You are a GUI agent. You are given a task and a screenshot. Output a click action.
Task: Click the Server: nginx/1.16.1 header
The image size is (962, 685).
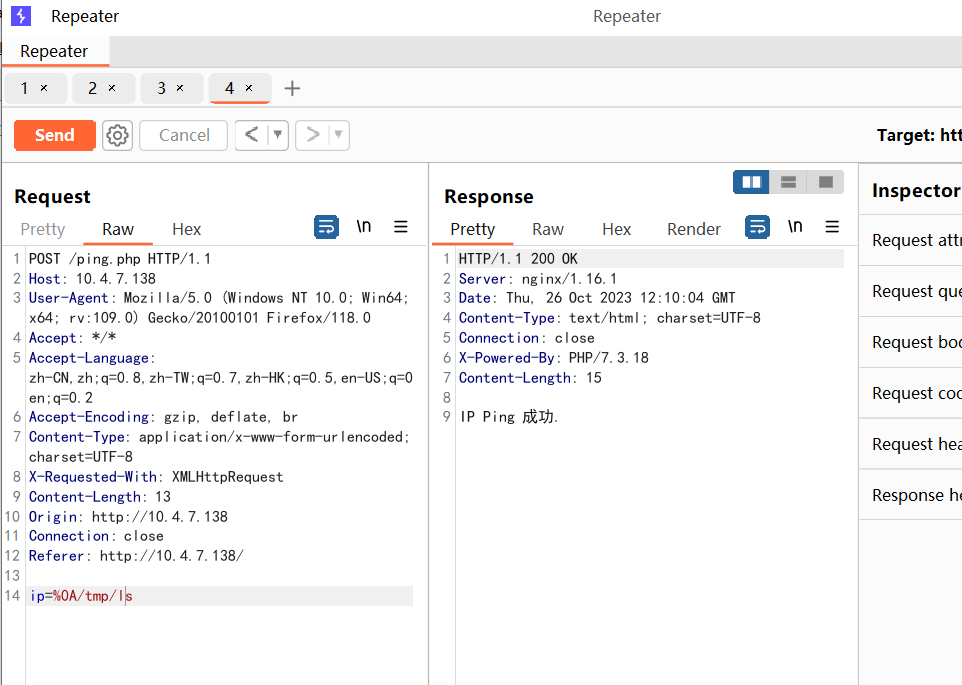(x=538, y=279)
